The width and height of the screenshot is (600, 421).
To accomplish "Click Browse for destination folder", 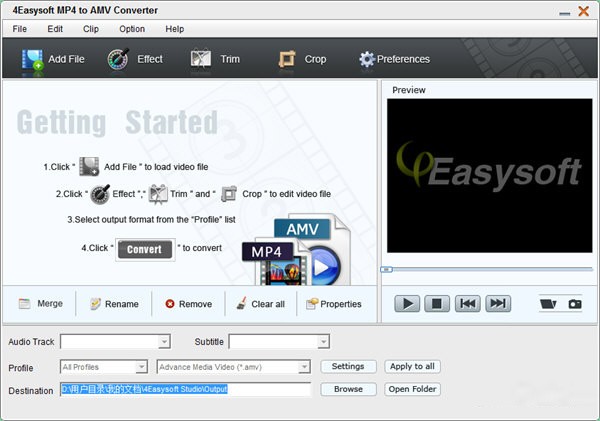I will (348, 389).
